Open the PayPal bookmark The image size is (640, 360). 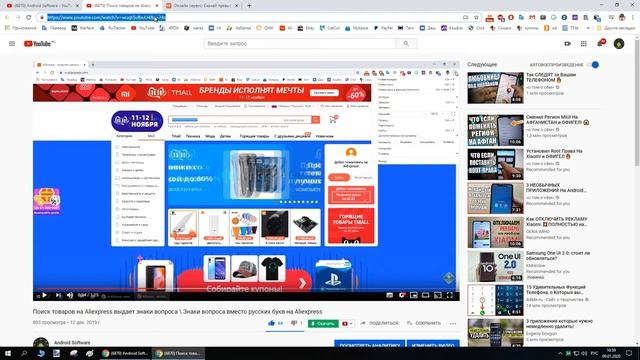pyautogui.click(x=384, y=28)
